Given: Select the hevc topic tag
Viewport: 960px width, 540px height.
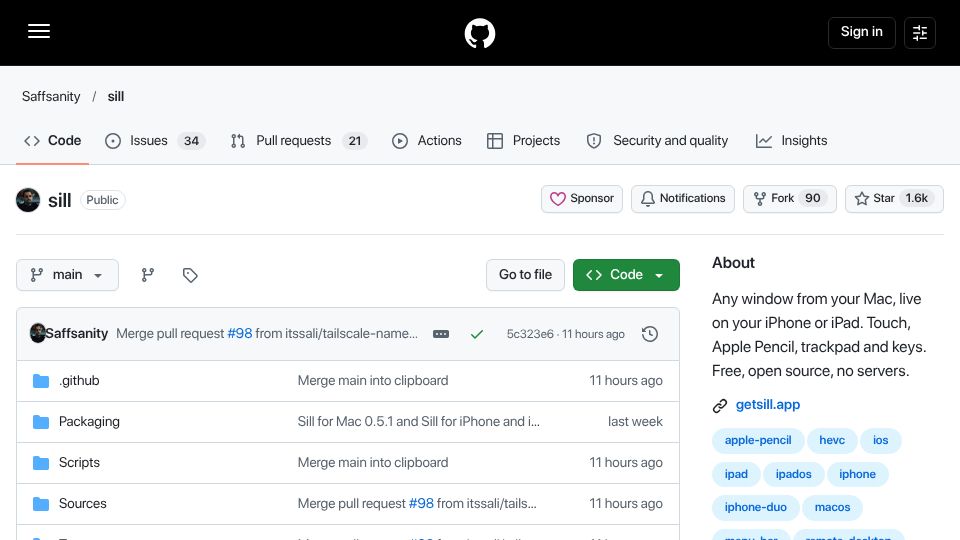Looking at the screenshot, I should coord(832,440).
